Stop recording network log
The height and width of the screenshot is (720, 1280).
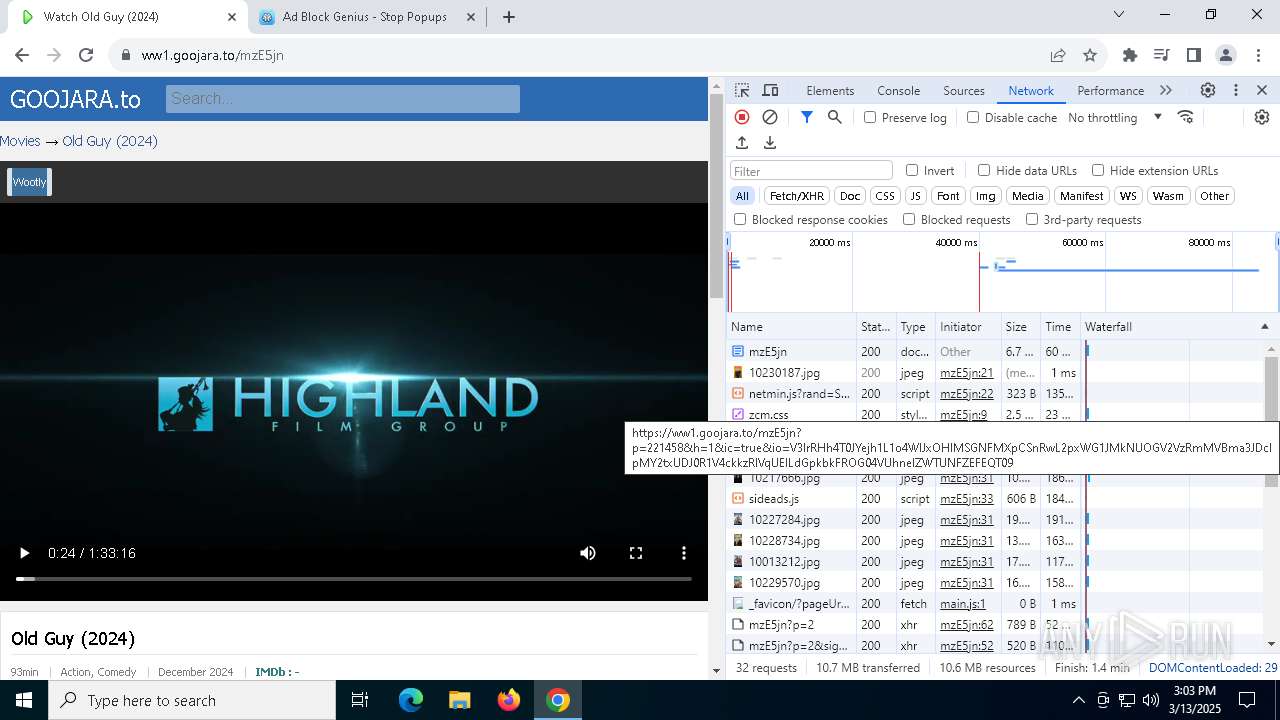pyautogui.click(x=742, y=117)
